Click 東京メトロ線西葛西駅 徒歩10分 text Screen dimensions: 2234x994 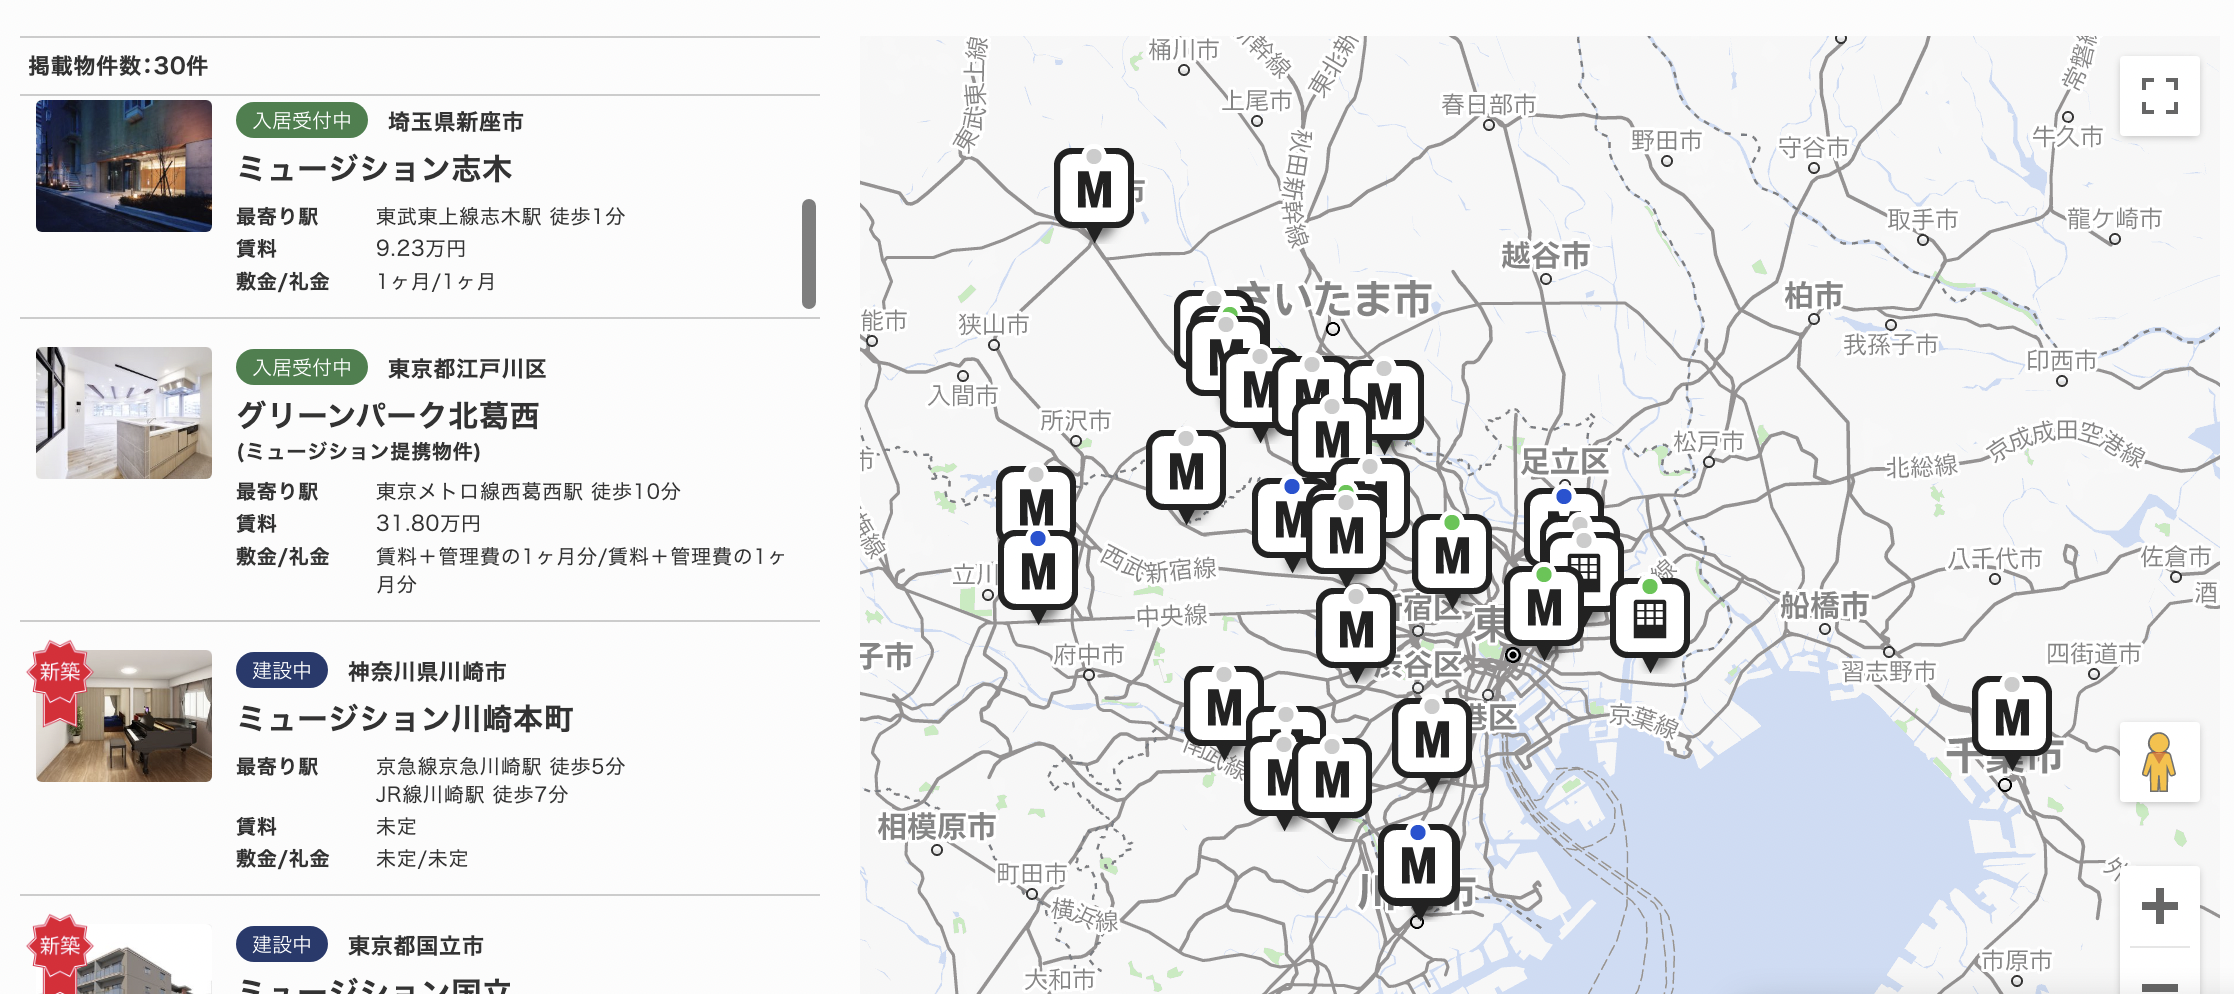pyautogui.click(x=528, y=491)
